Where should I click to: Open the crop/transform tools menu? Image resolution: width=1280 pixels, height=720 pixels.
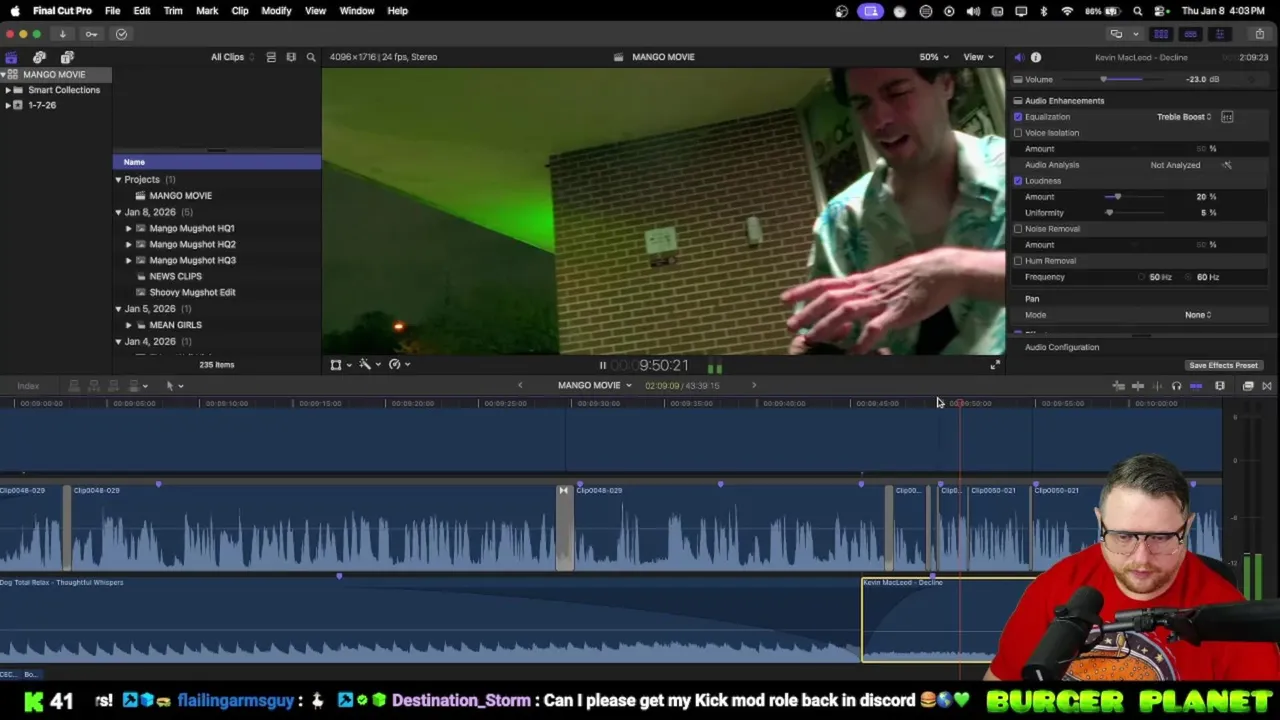coord(340,365)
